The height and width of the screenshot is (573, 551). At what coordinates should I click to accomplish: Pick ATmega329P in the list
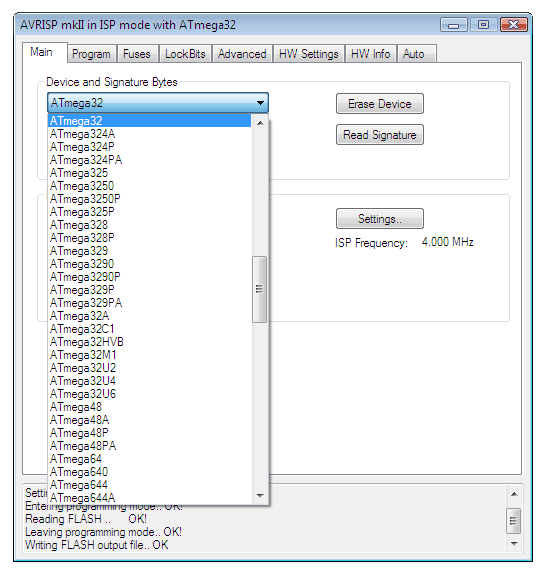149,290
